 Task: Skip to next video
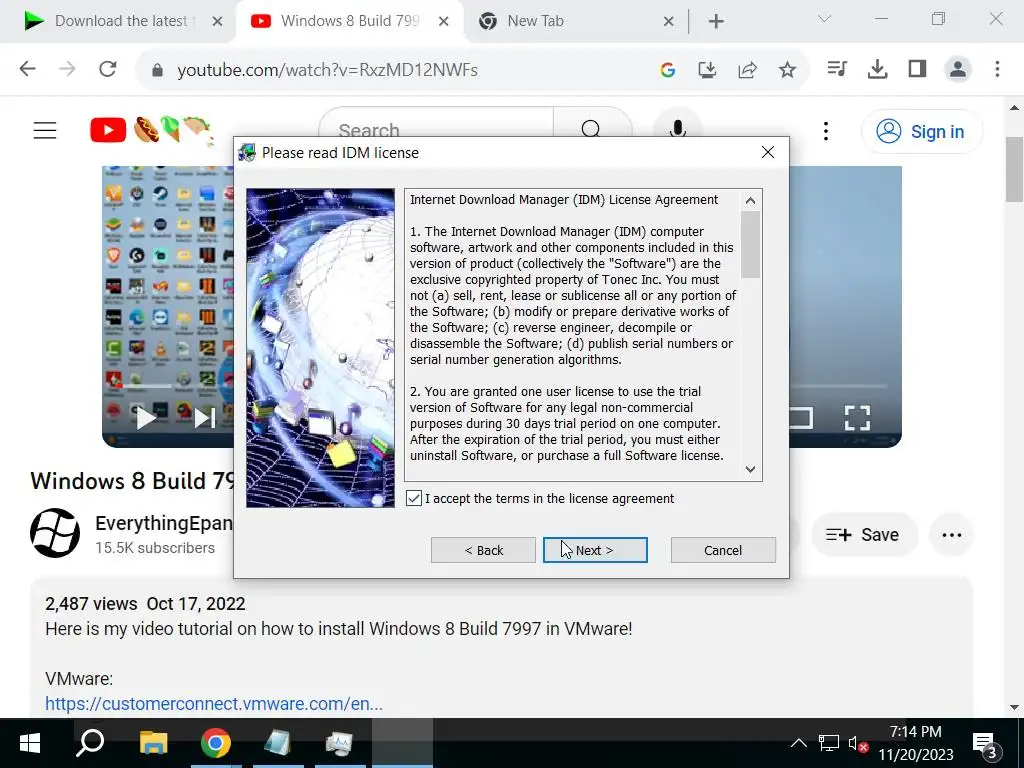204,418
